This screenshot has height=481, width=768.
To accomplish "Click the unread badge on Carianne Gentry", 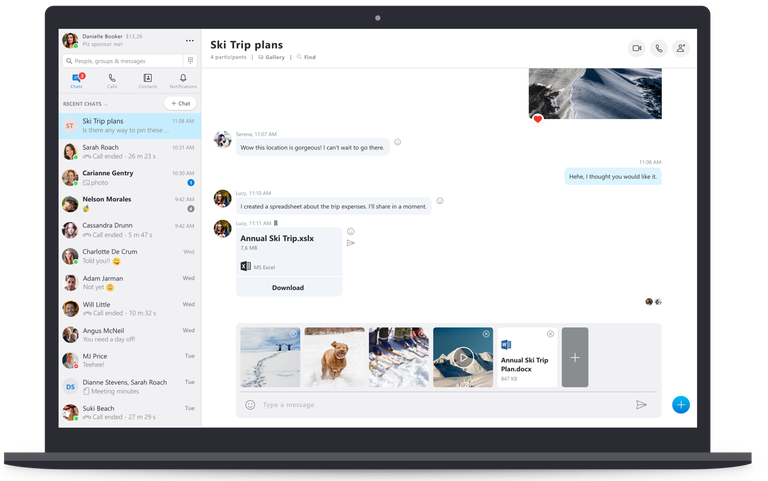I will click(191, 183).
